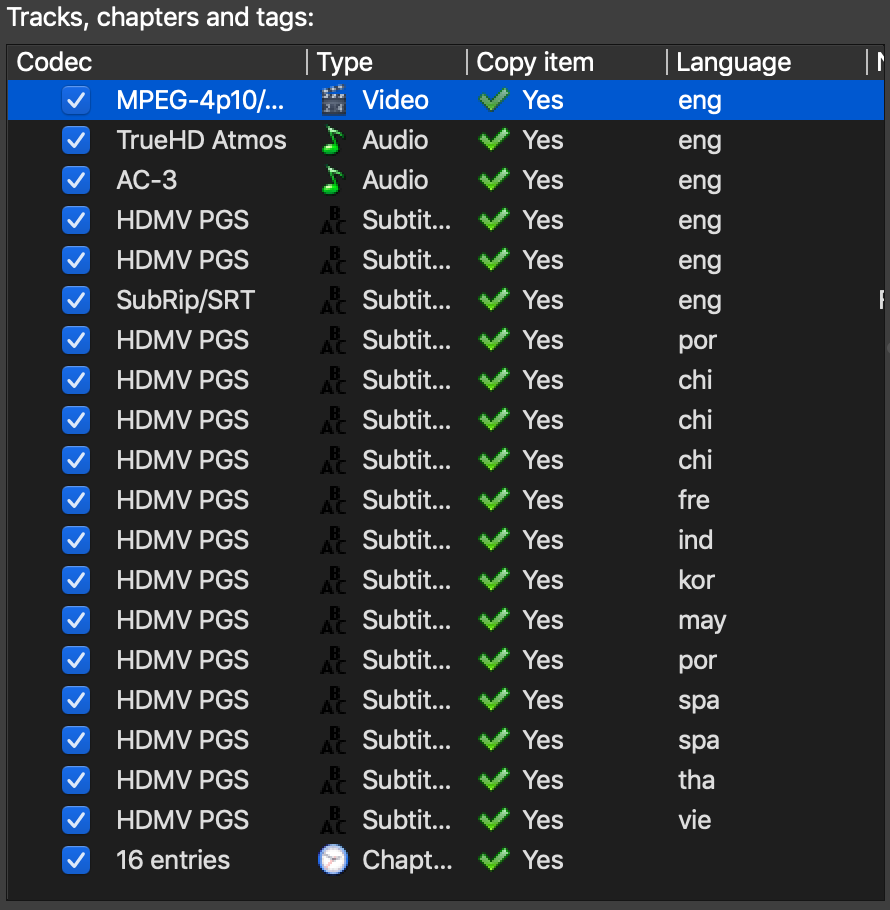Click the Copy item column header

coord(535,62)
